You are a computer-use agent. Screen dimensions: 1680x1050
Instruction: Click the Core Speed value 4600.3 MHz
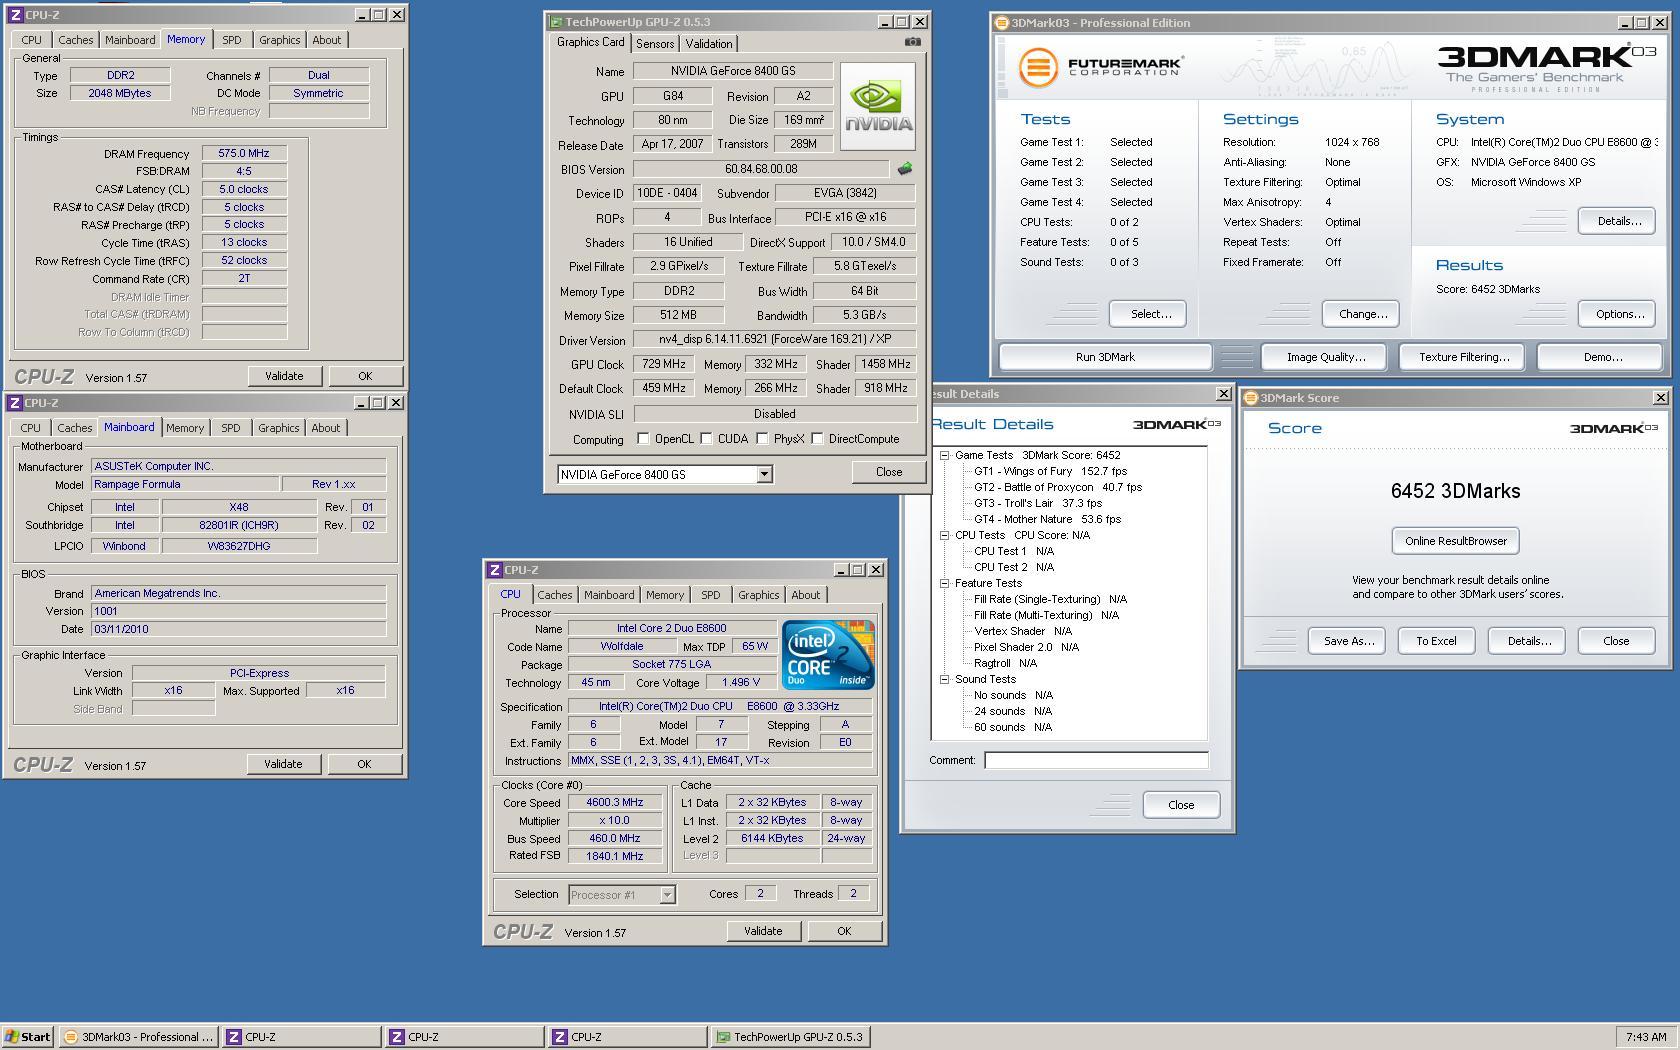tap(615, 802)
